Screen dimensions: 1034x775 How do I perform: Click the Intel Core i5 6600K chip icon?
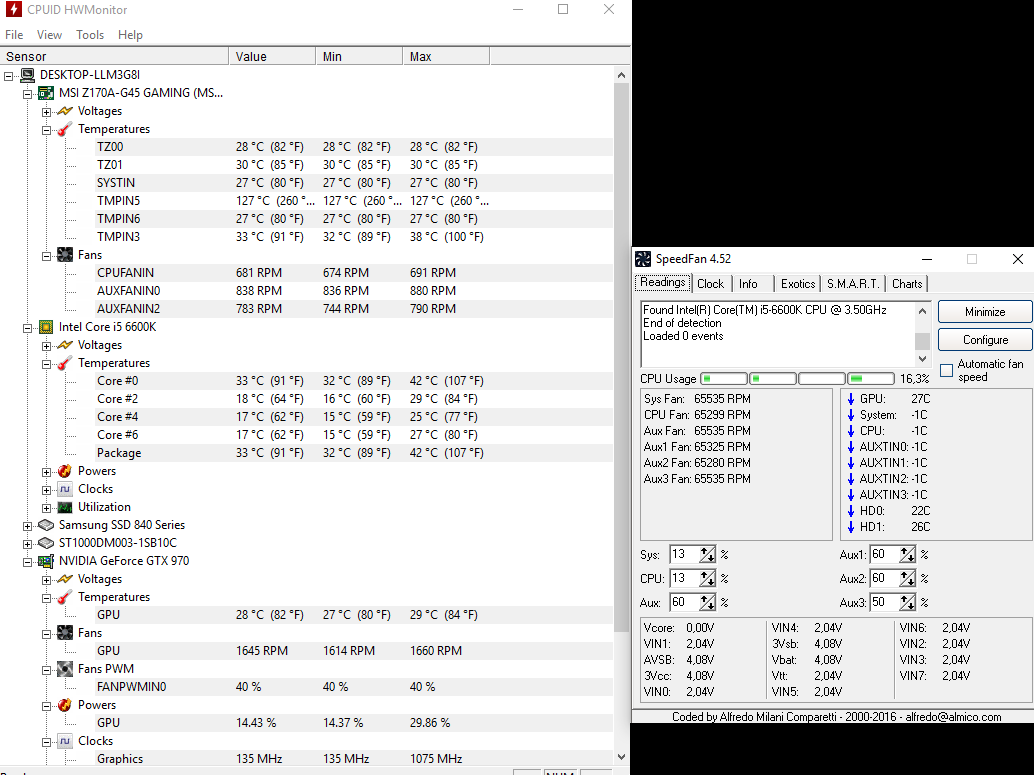coord(46,327)
